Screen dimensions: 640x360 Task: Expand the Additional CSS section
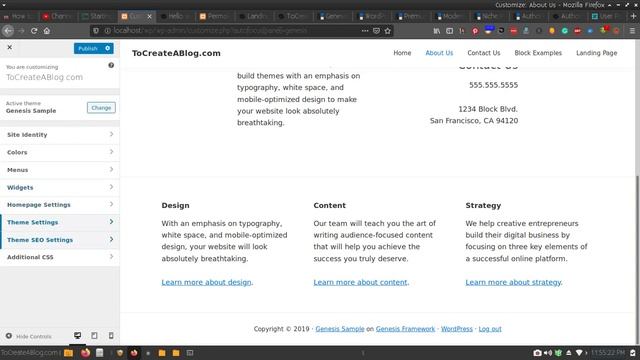point(60,257)
